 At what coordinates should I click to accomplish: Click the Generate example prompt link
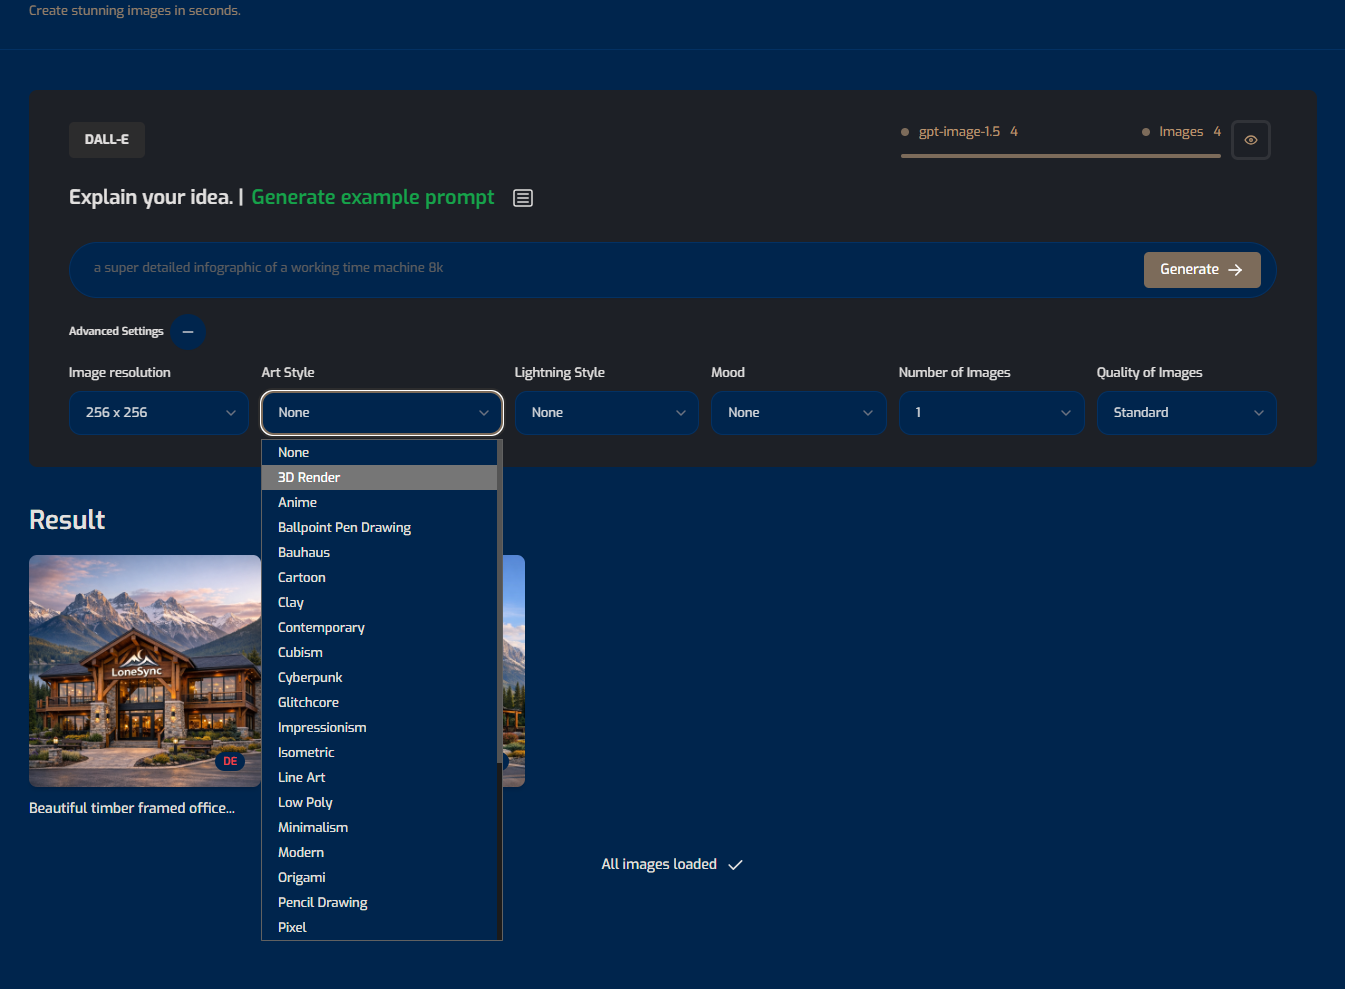372,198
